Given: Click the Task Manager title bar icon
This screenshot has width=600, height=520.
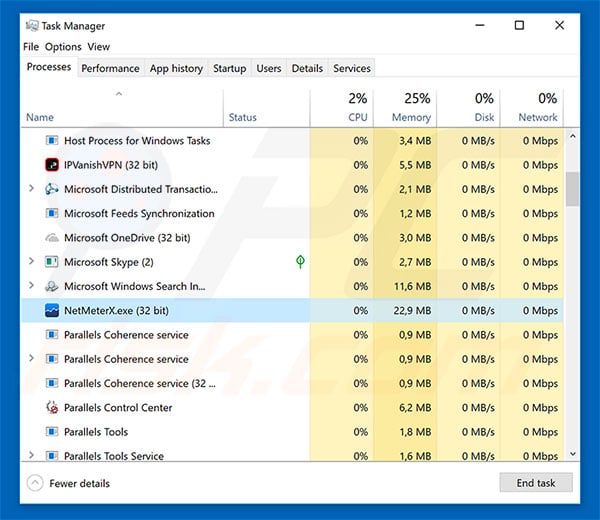Looking at the screenshot, I should pos(32,26).
